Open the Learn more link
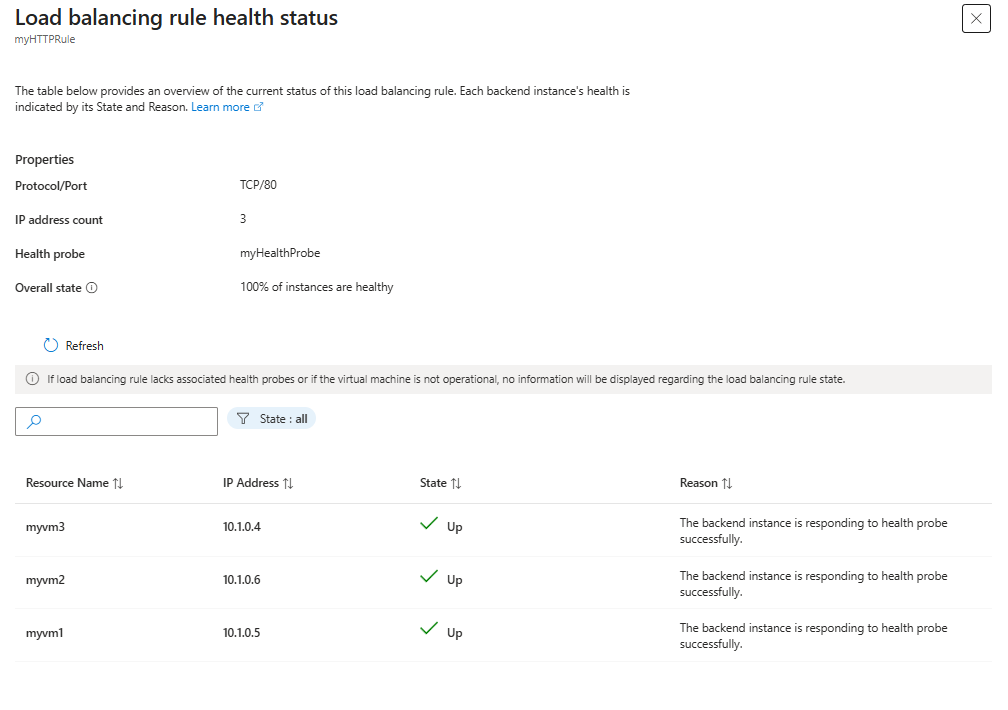 [220, 107]
